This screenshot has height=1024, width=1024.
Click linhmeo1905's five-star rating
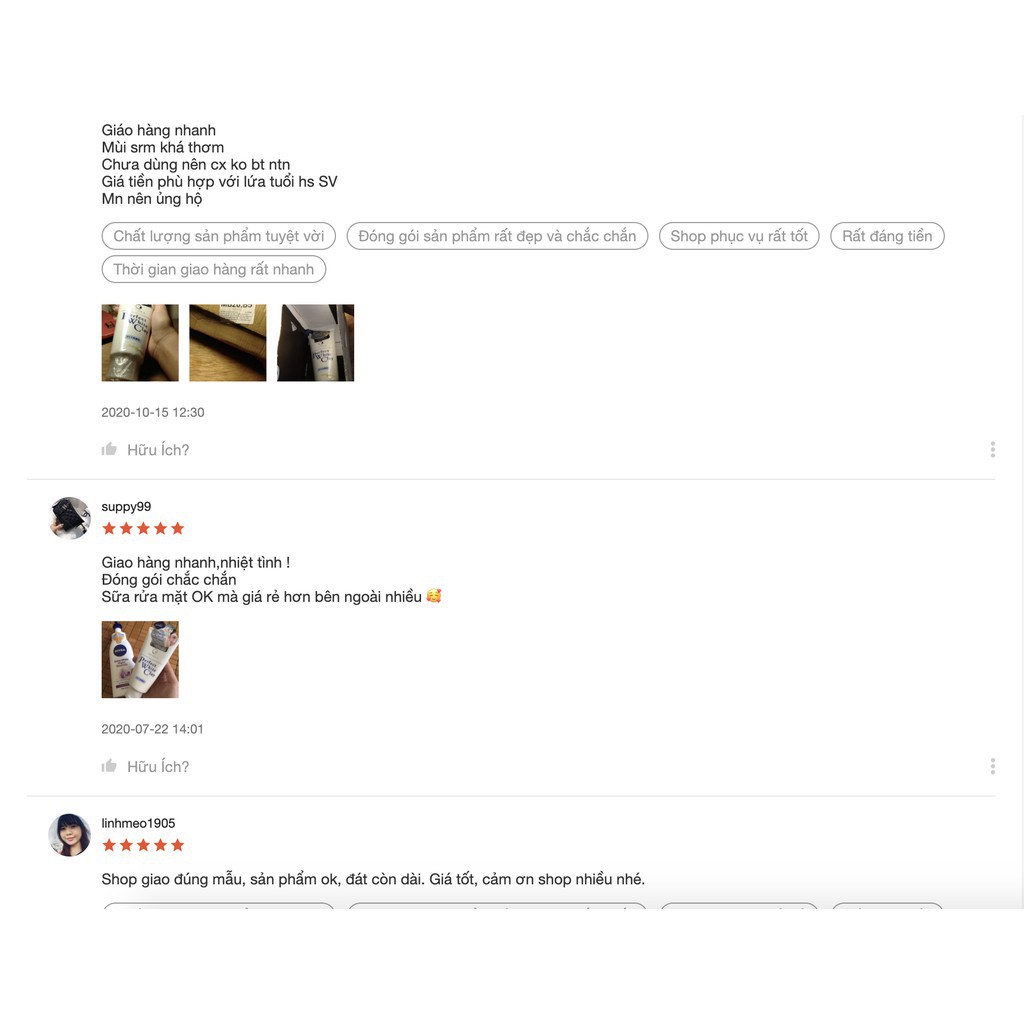coord(143,845)
